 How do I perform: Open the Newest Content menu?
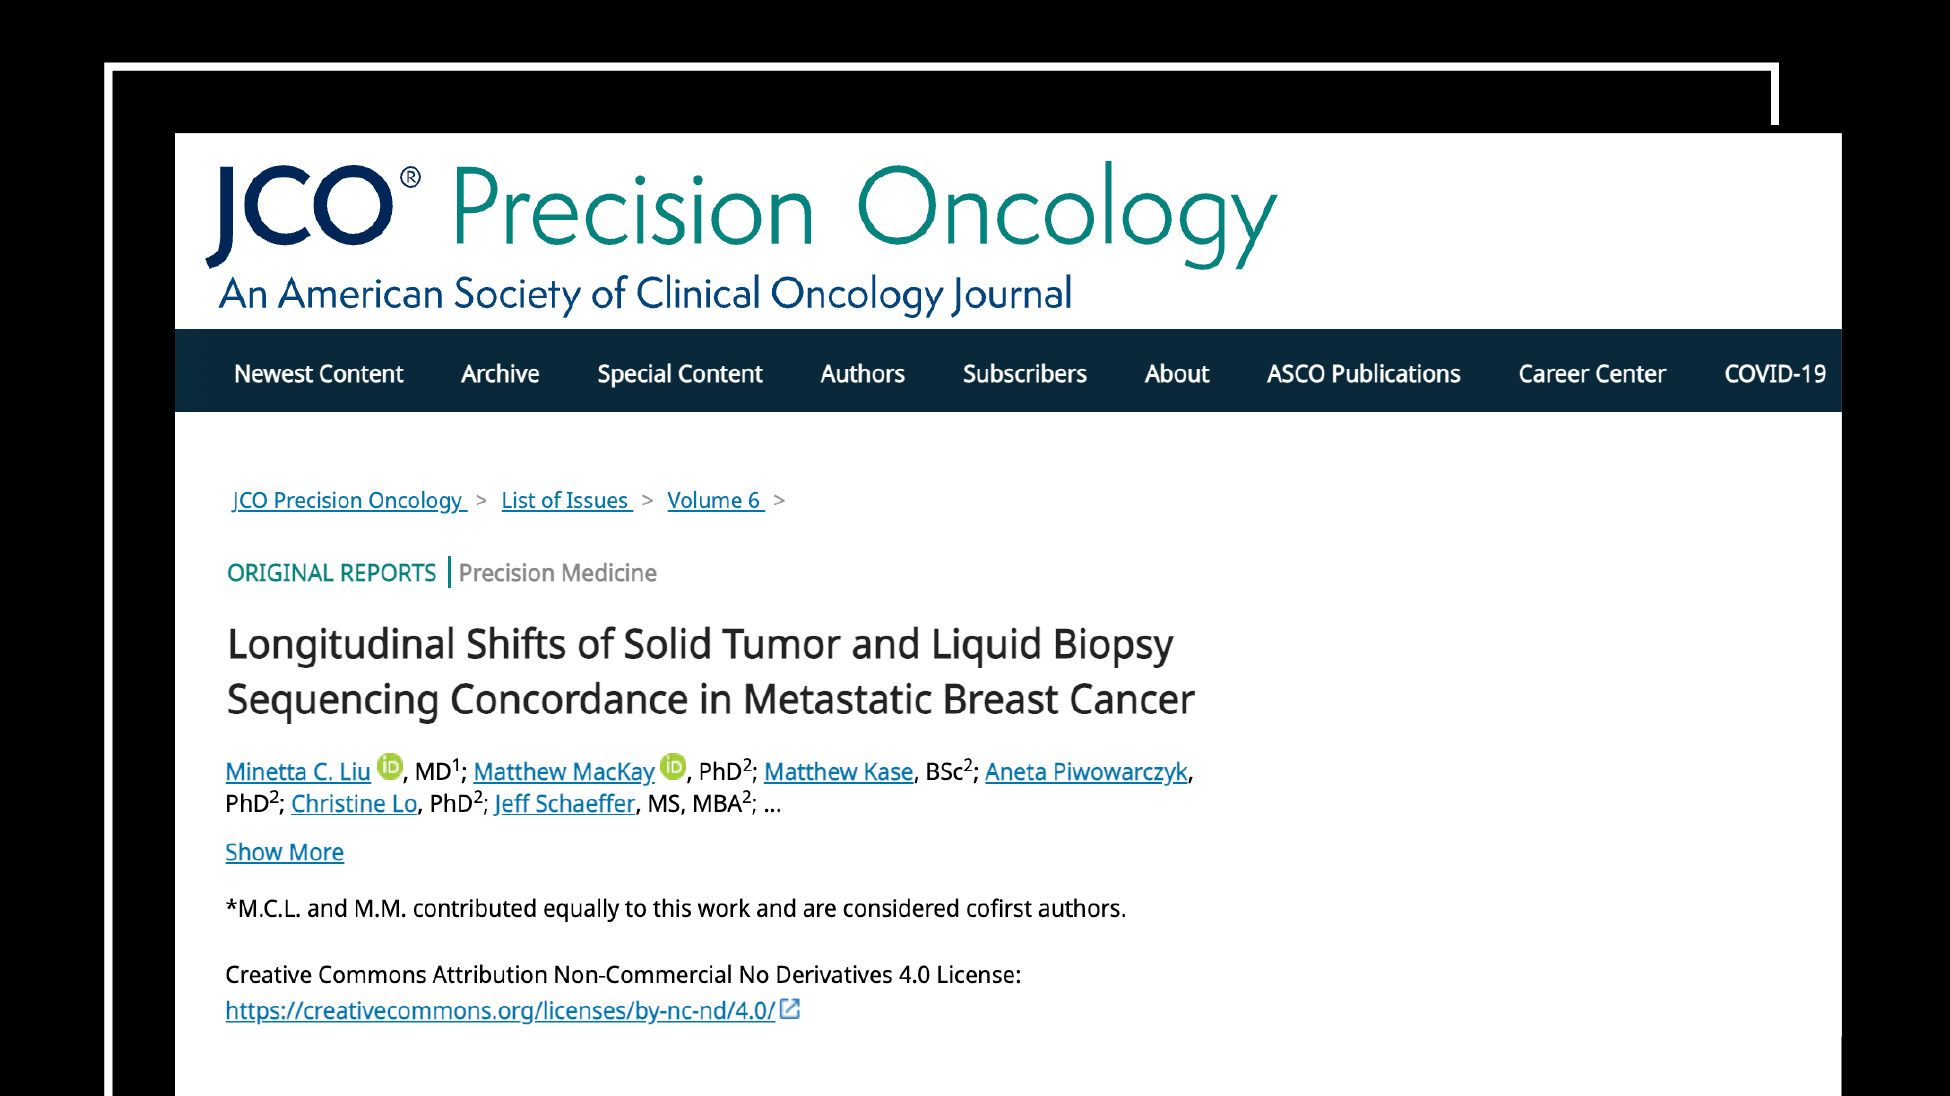pos(318,373)
